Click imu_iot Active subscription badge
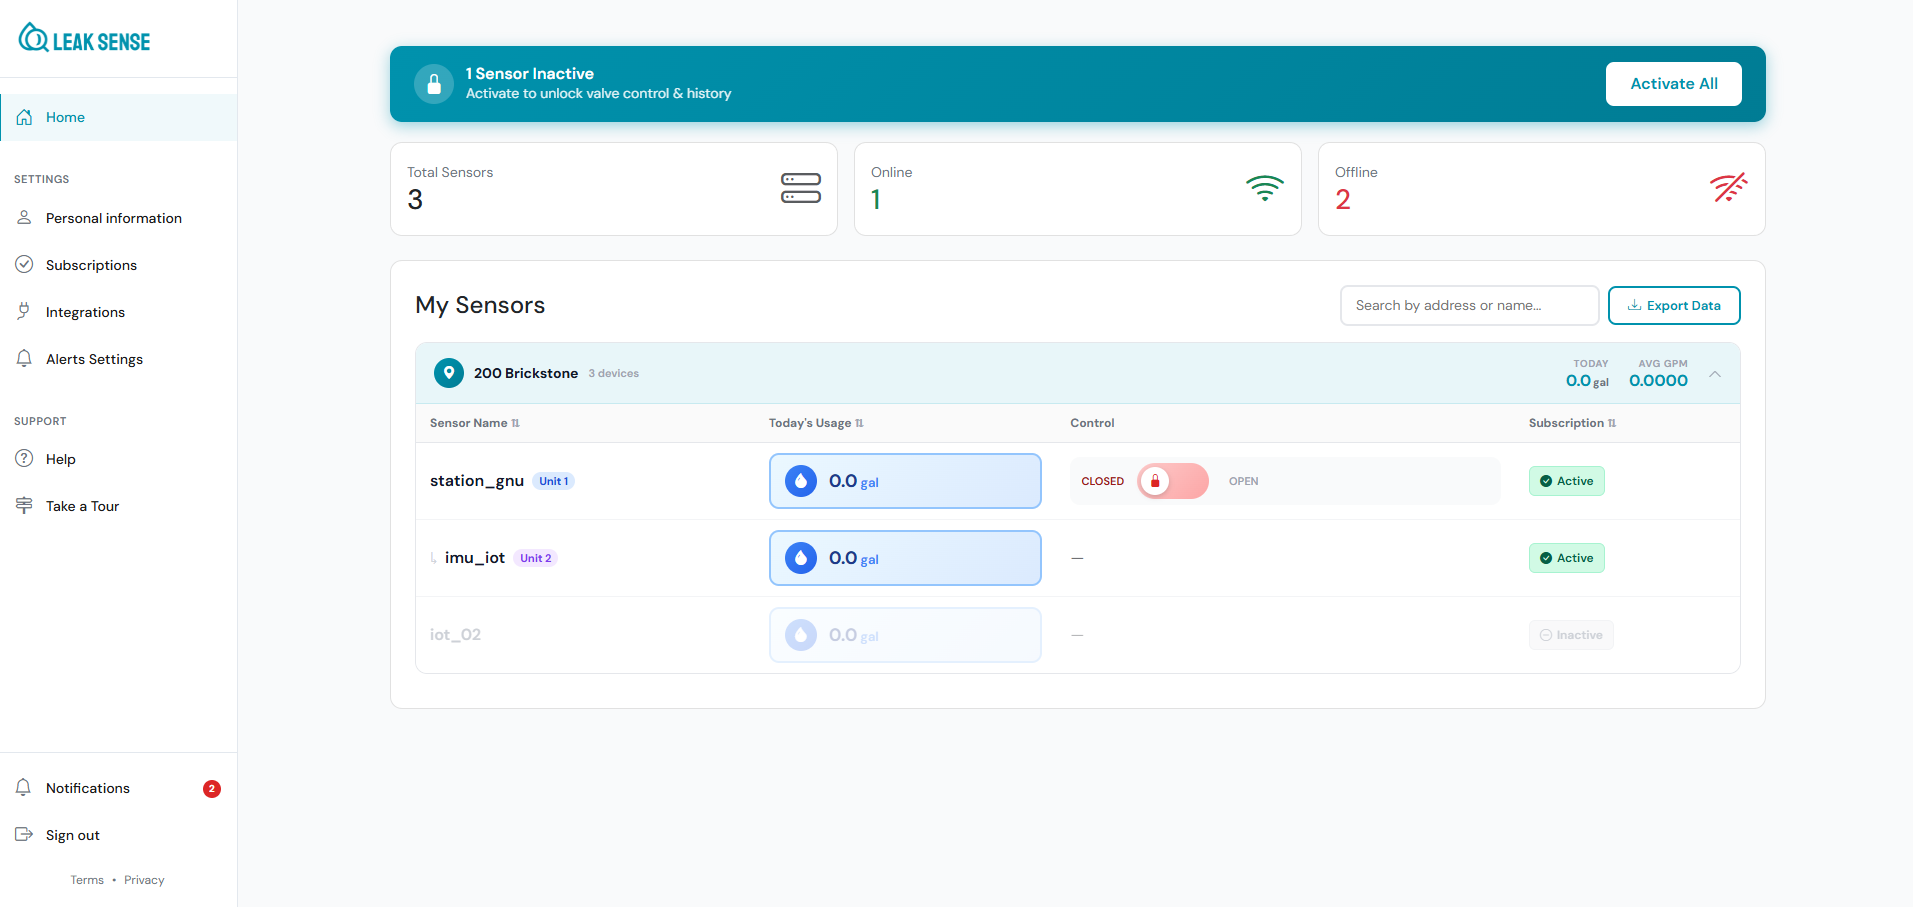Viewport: 1913px width, 907px height. [1566, 558]
